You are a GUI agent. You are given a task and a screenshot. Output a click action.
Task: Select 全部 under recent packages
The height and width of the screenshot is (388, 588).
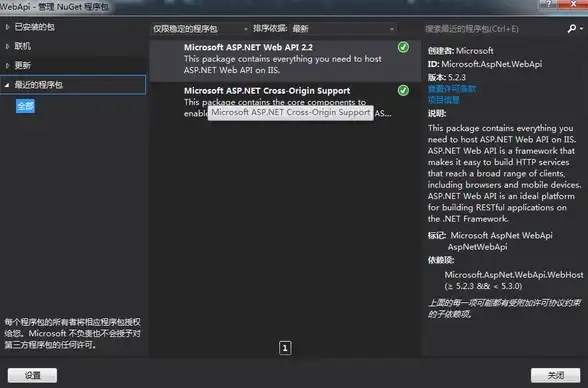point(26,106)
